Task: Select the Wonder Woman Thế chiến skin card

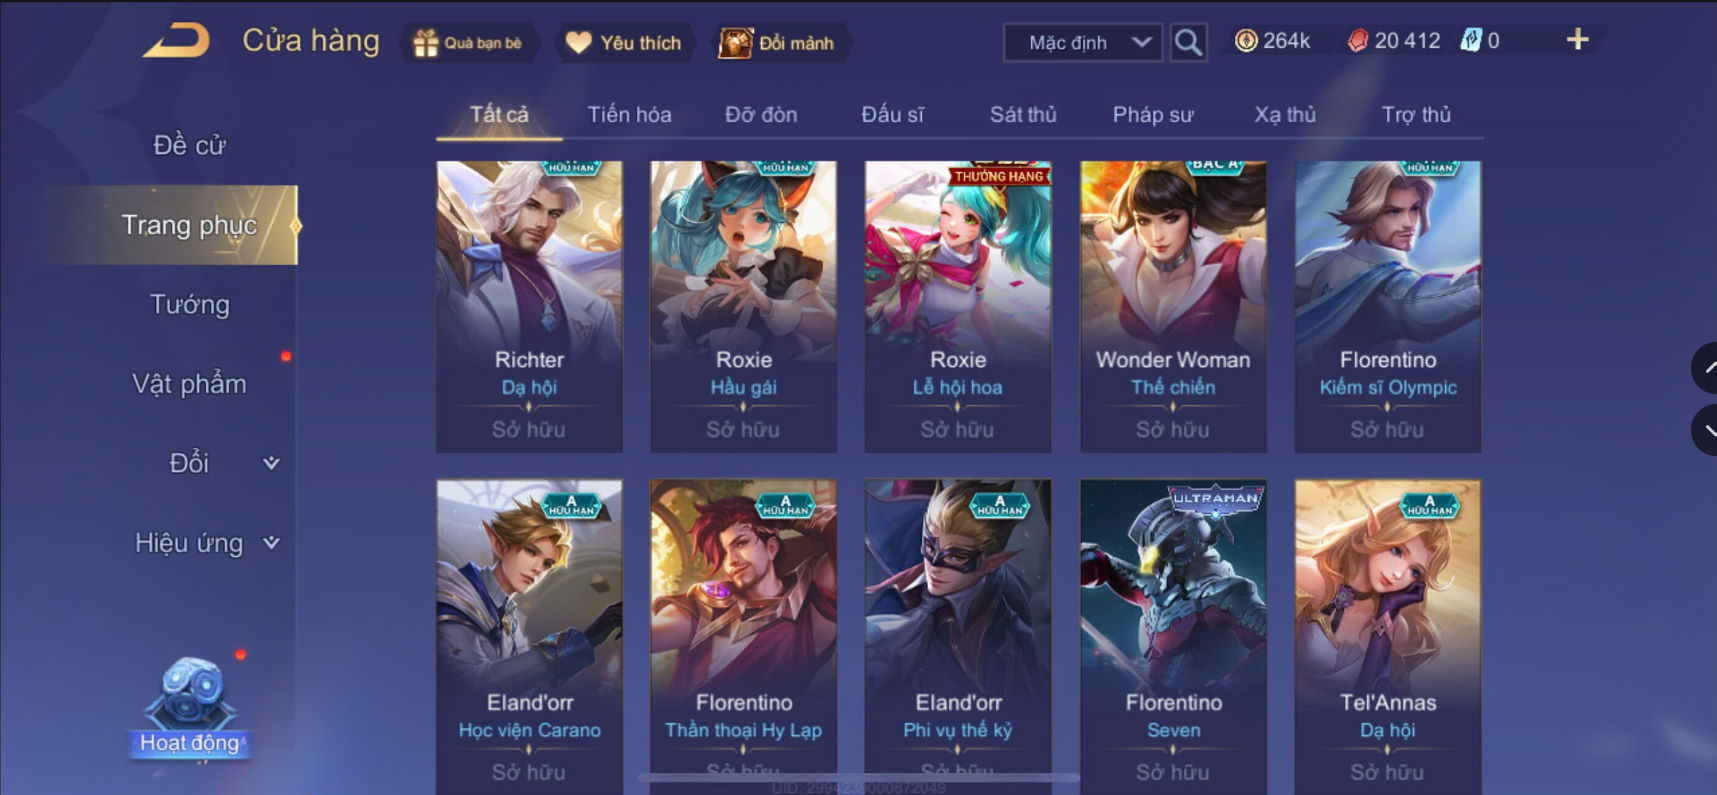Action: (x=1173, y=306)
